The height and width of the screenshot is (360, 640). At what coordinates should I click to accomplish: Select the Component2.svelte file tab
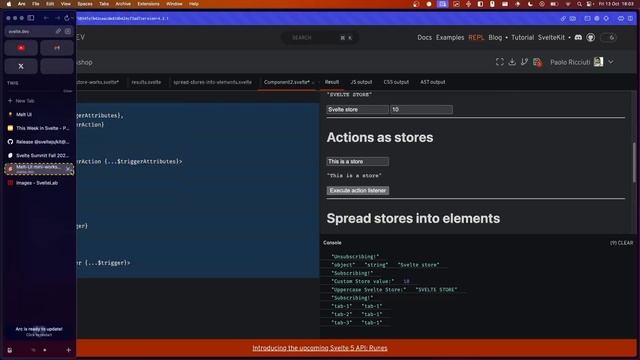coord(287,82)
